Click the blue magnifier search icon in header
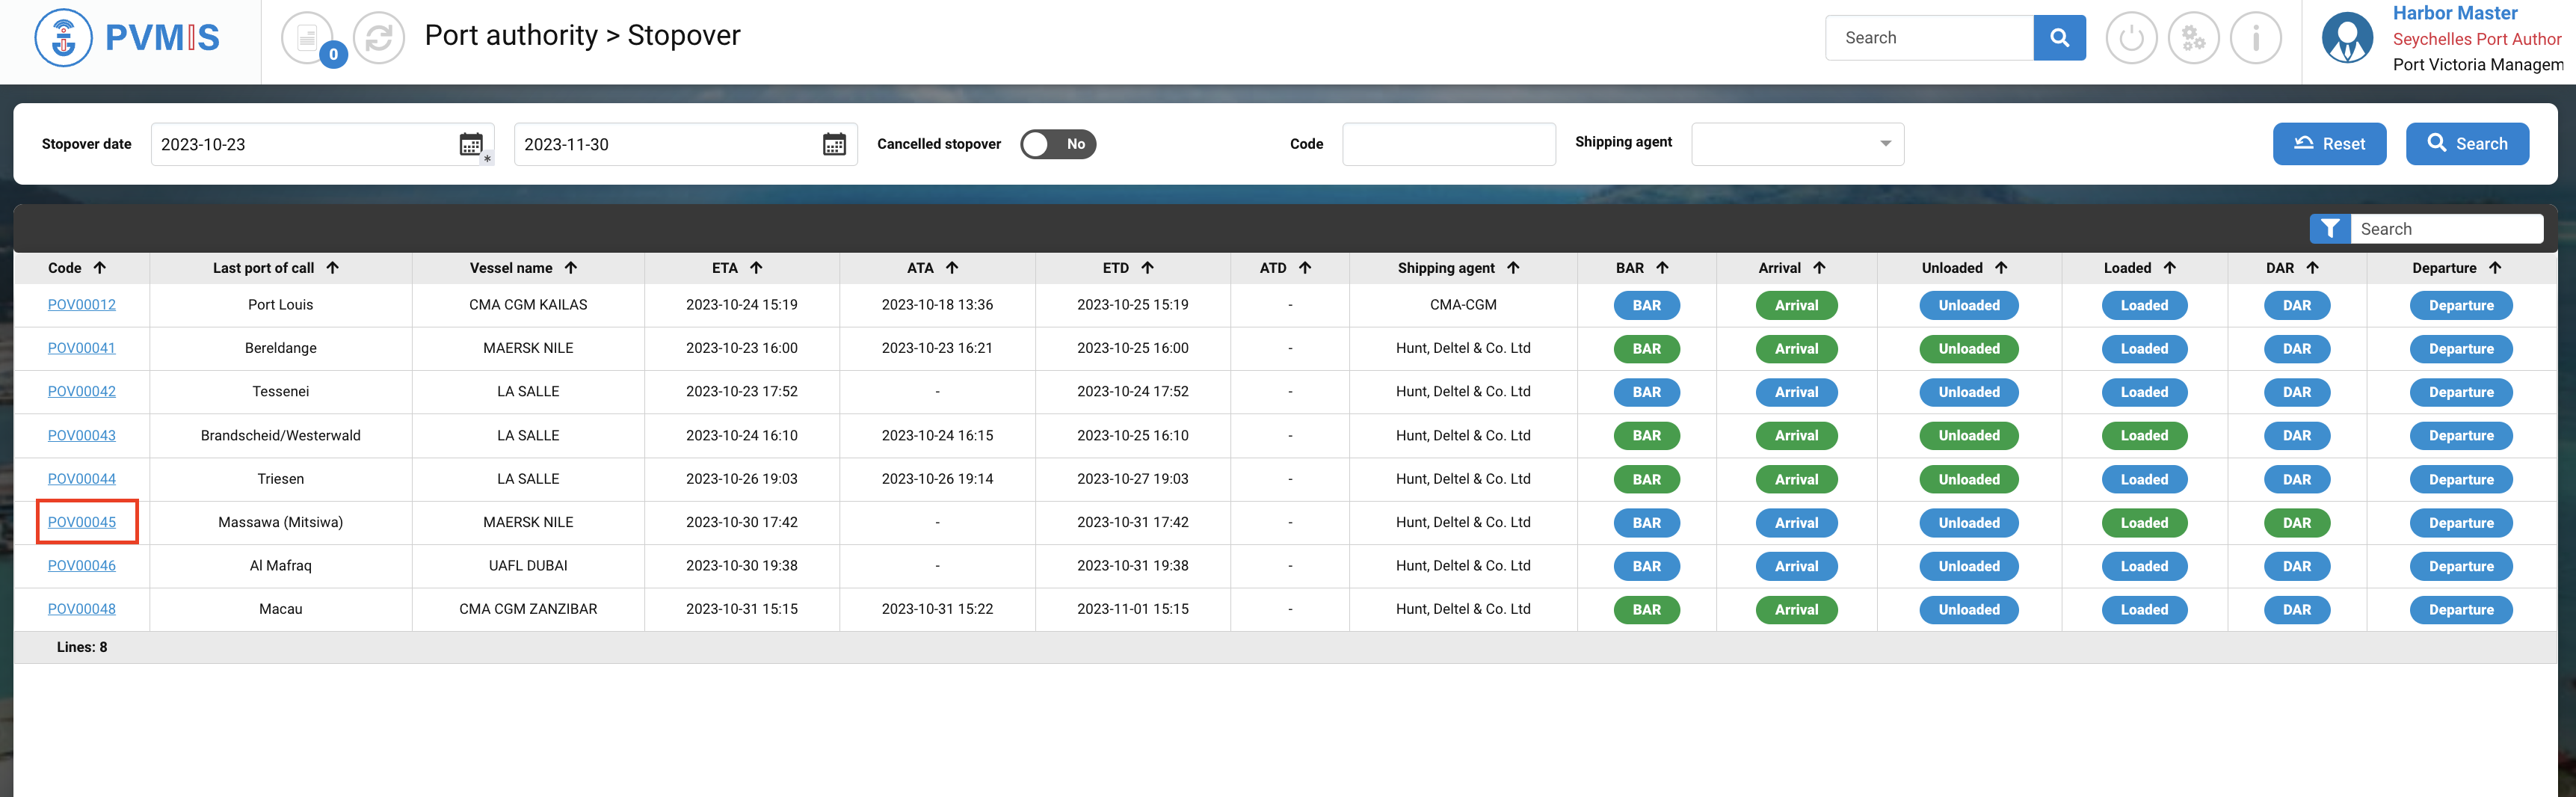The image size is (2576, 797). pos(2059,38)
